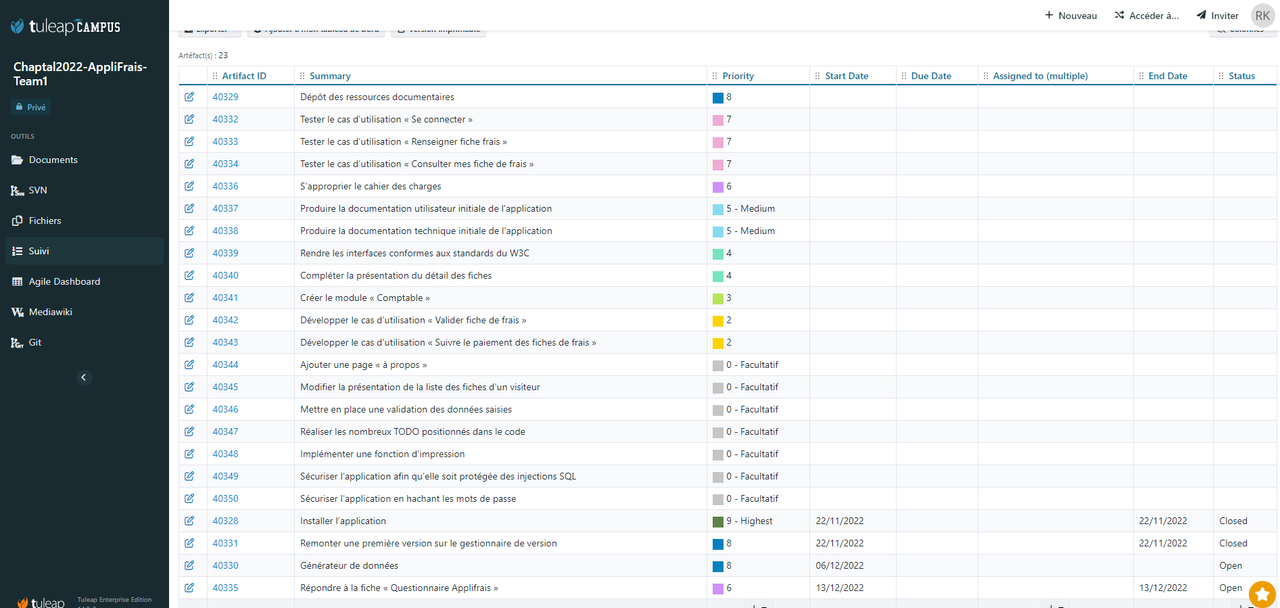
Task: Click summary 'Dépôt des ressources documentaires'
Action: click(x=377, y=97)
